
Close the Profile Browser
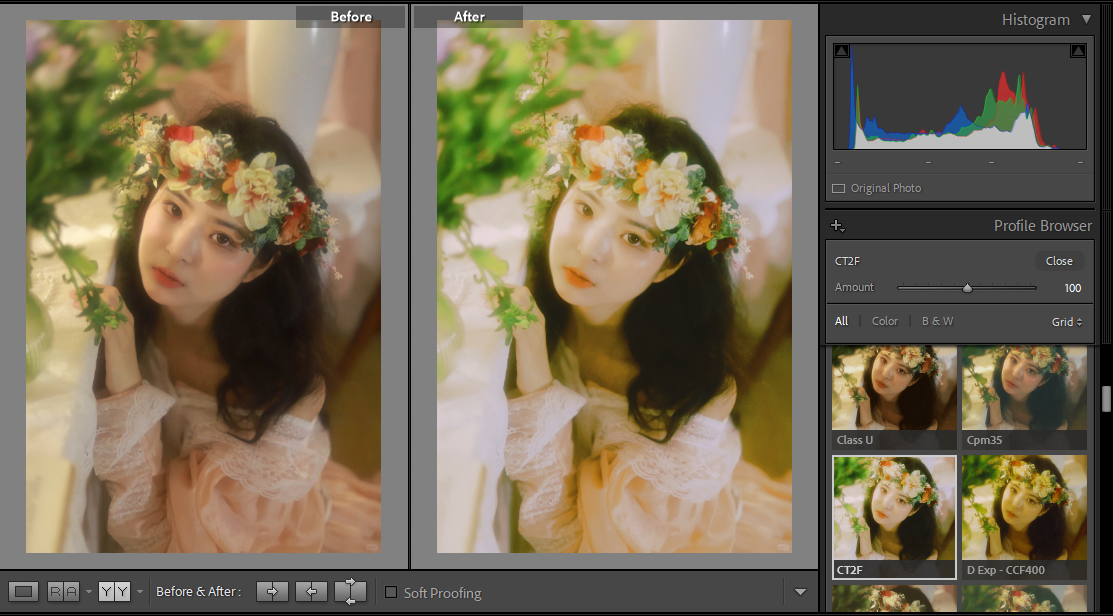pos(1059,261)
